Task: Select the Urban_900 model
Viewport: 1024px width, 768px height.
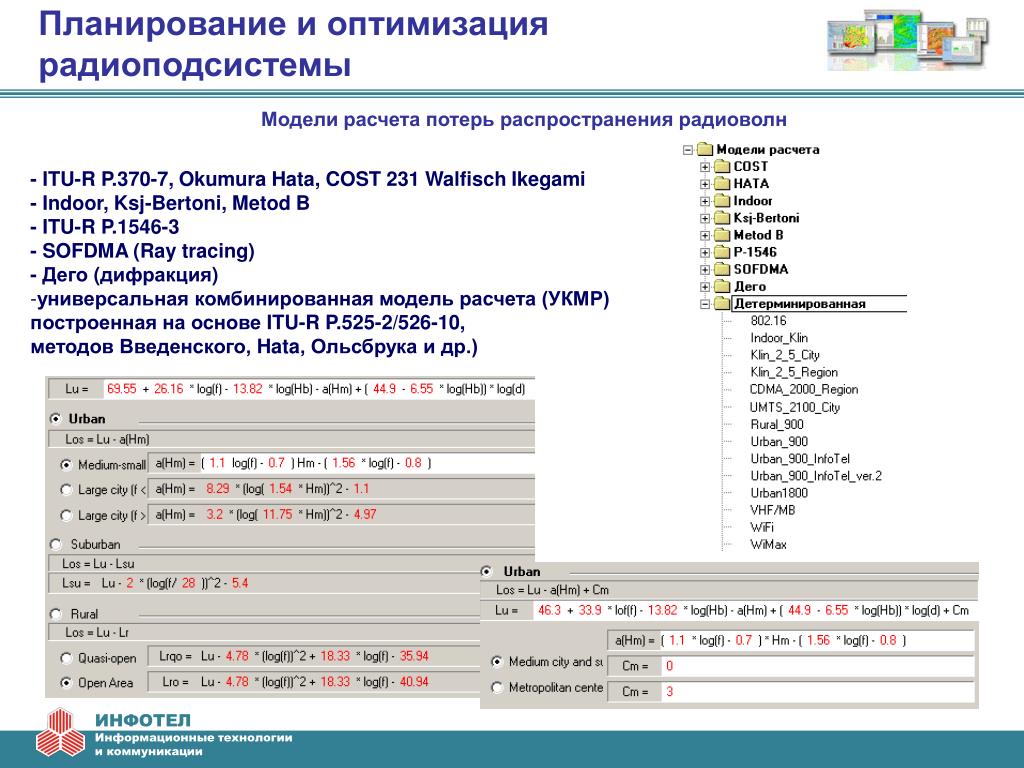Action: point(779,441)
